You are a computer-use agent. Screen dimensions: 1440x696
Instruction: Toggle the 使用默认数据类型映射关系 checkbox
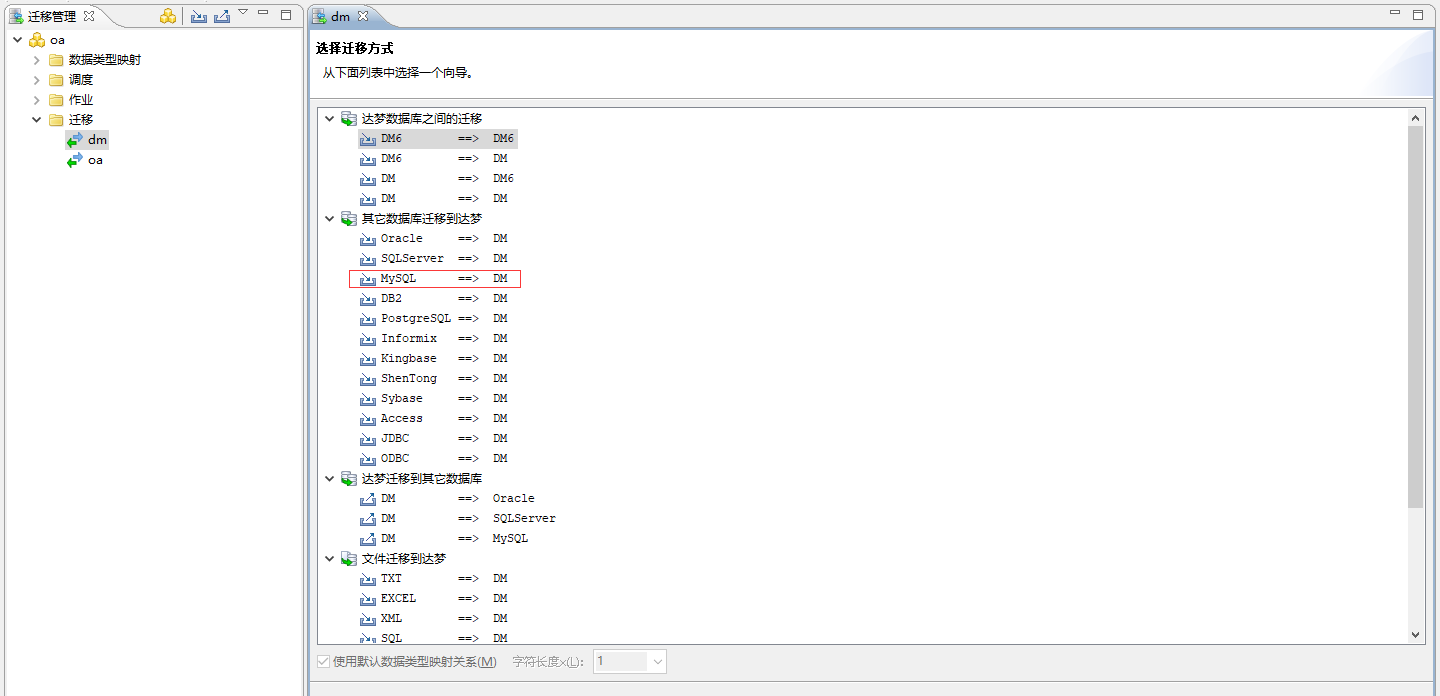point(323,661)
